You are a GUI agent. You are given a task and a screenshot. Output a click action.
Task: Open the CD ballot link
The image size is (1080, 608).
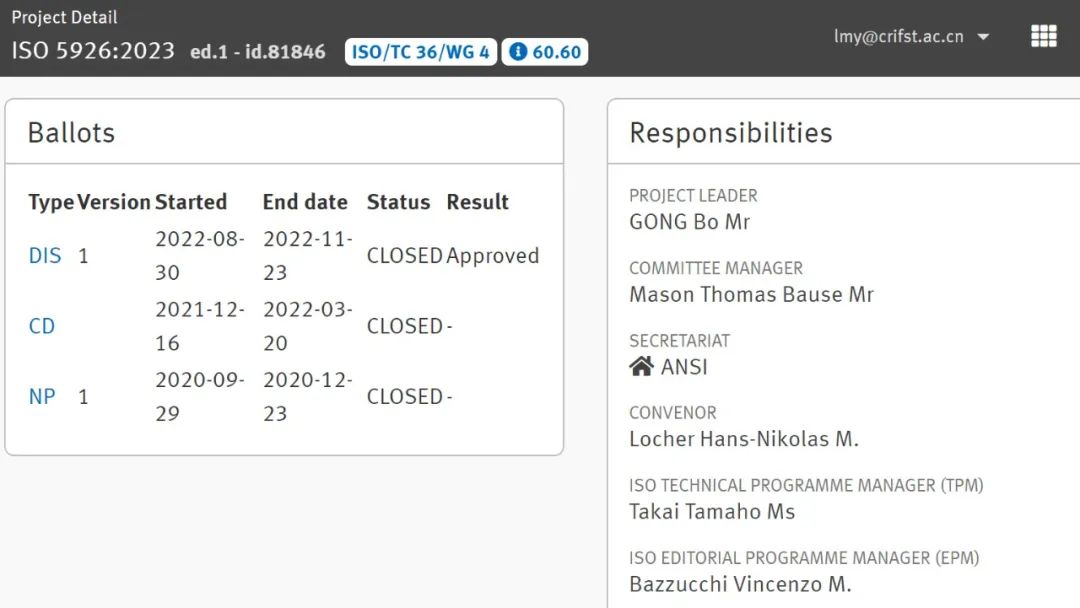click(42, 326)
